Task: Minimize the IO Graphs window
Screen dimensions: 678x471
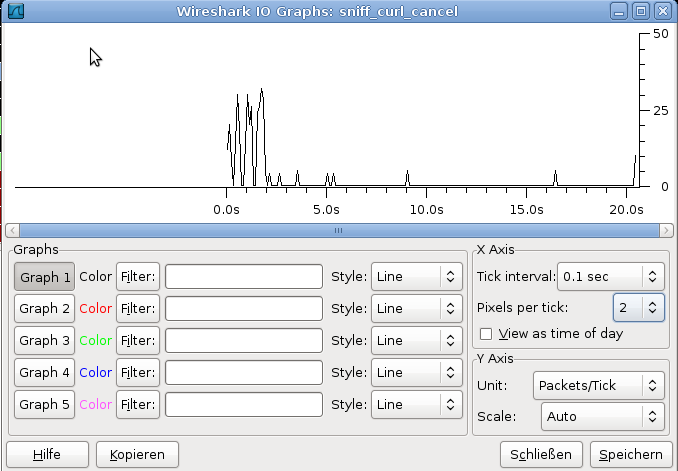Action: [619, 11]
